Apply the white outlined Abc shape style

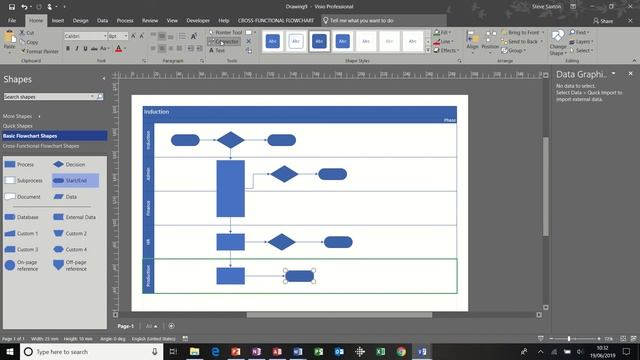click(x=296, y=41)
